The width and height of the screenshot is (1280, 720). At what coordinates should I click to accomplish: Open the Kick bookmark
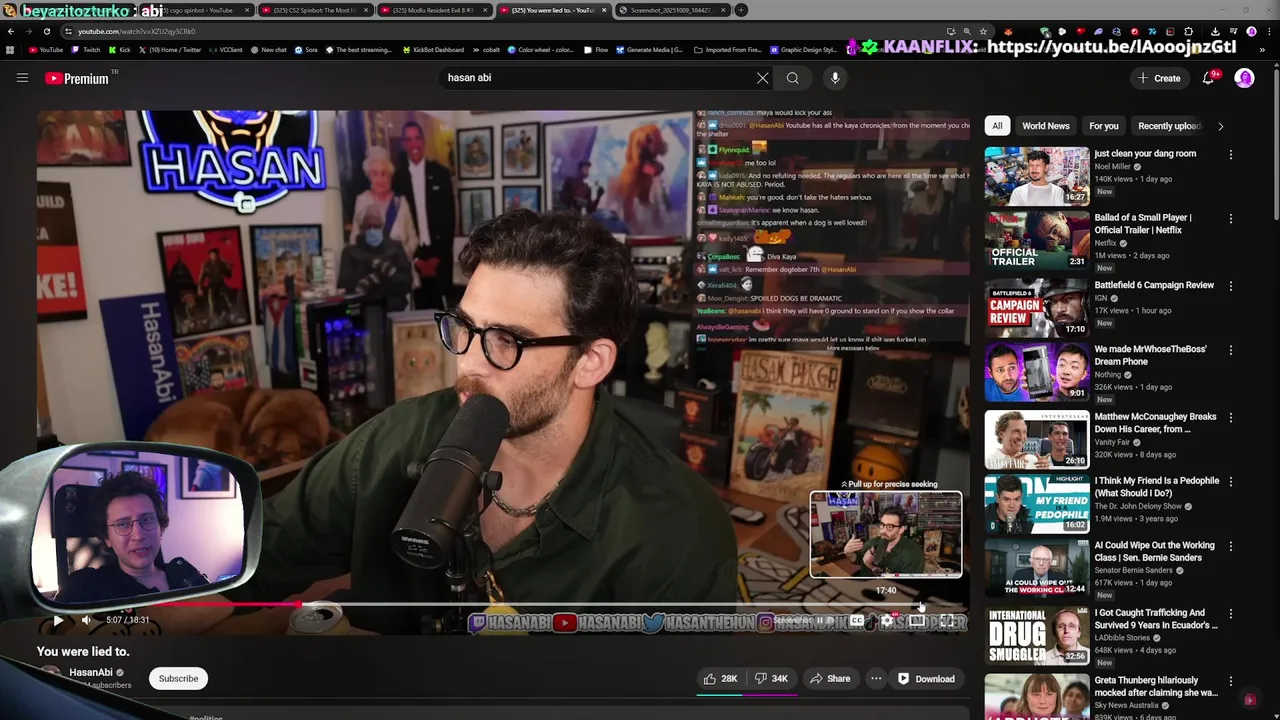coord(120,49)
